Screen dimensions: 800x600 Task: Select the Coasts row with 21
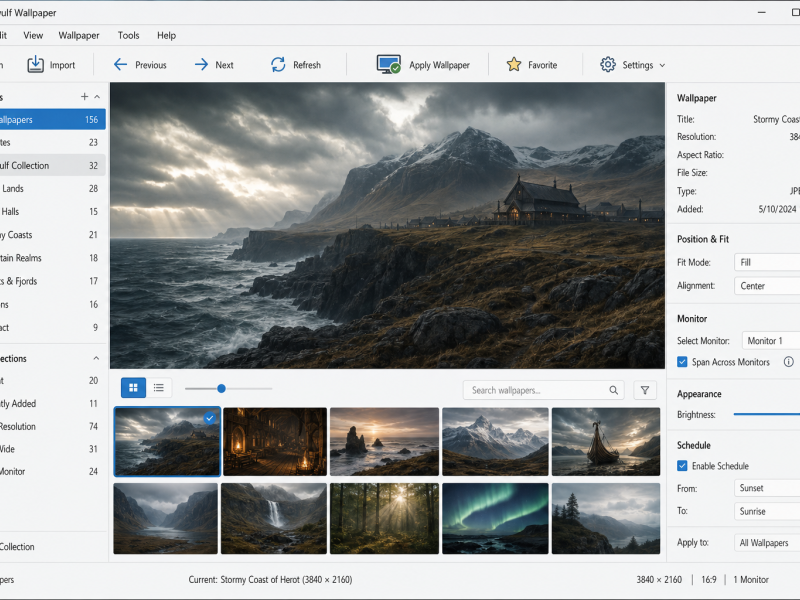(52, 235)
